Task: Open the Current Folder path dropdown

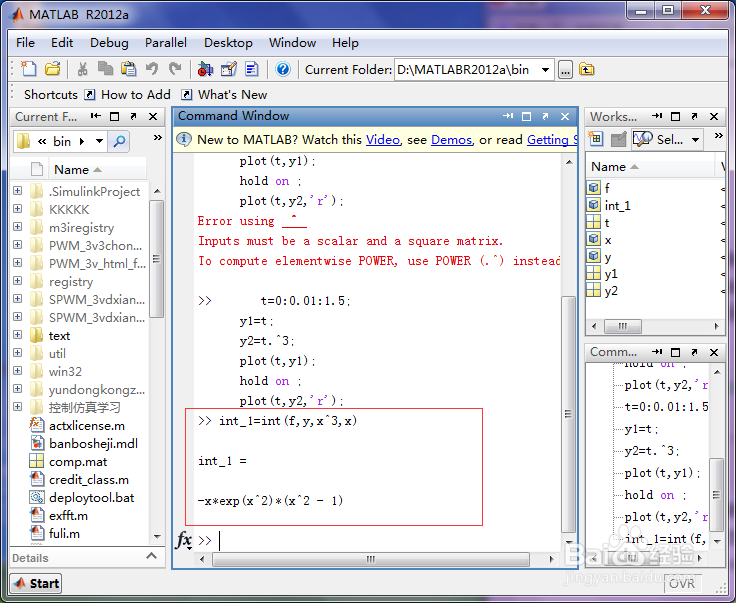Action: (545, 70)
